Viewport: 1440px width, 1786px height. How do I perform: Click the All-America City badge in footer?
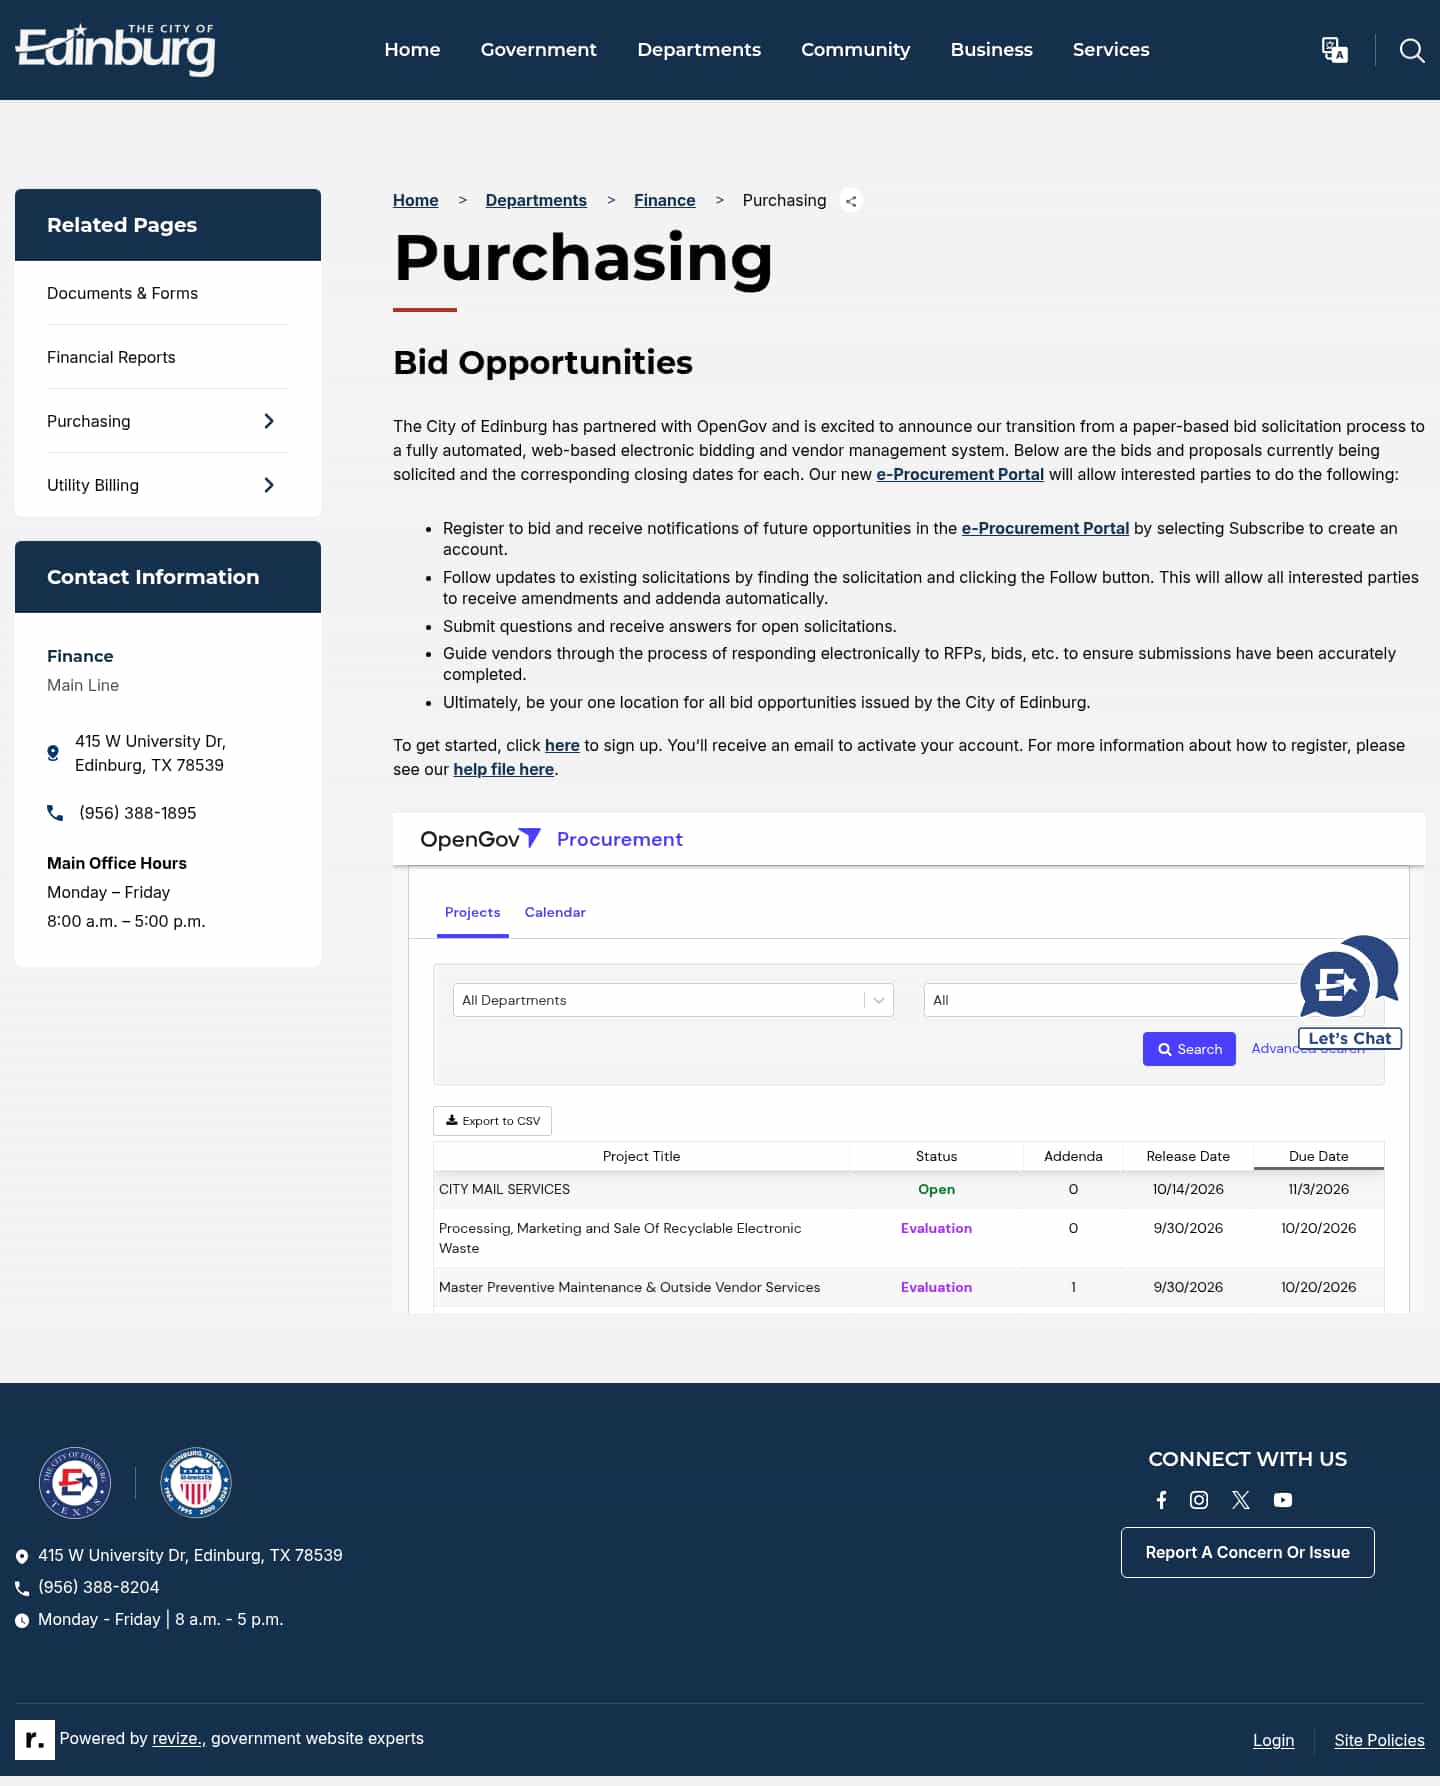[196, 1482]
